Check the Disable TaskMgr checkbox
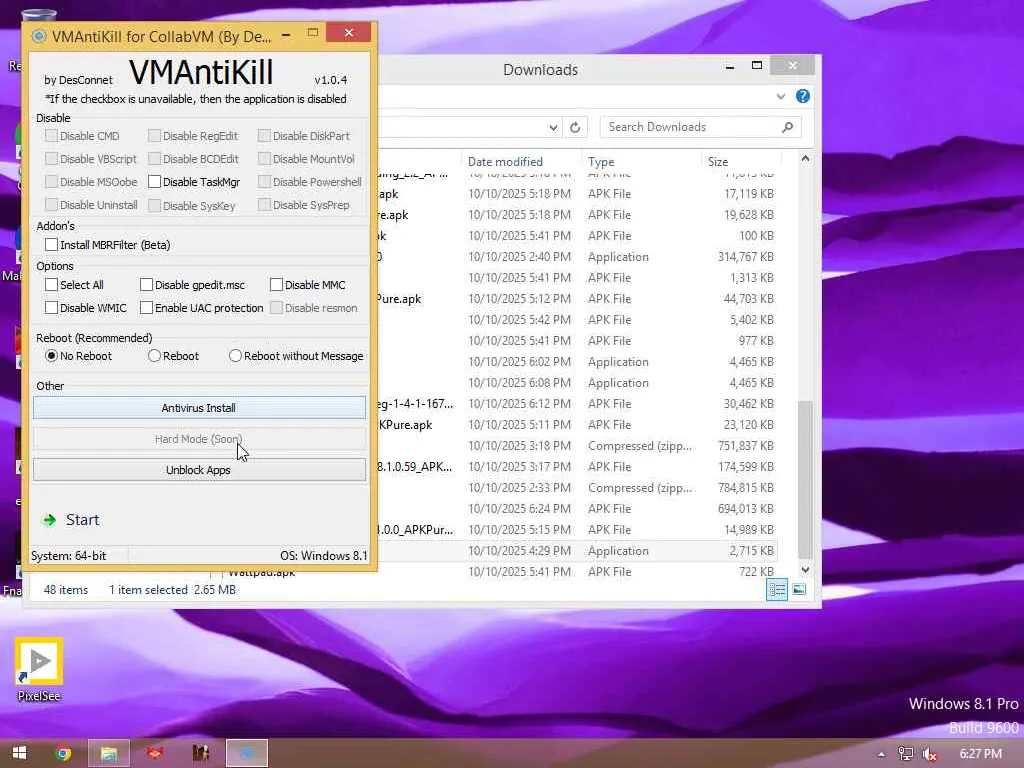The width and height of the screenshot is (1024, 768). pos(155,182)
